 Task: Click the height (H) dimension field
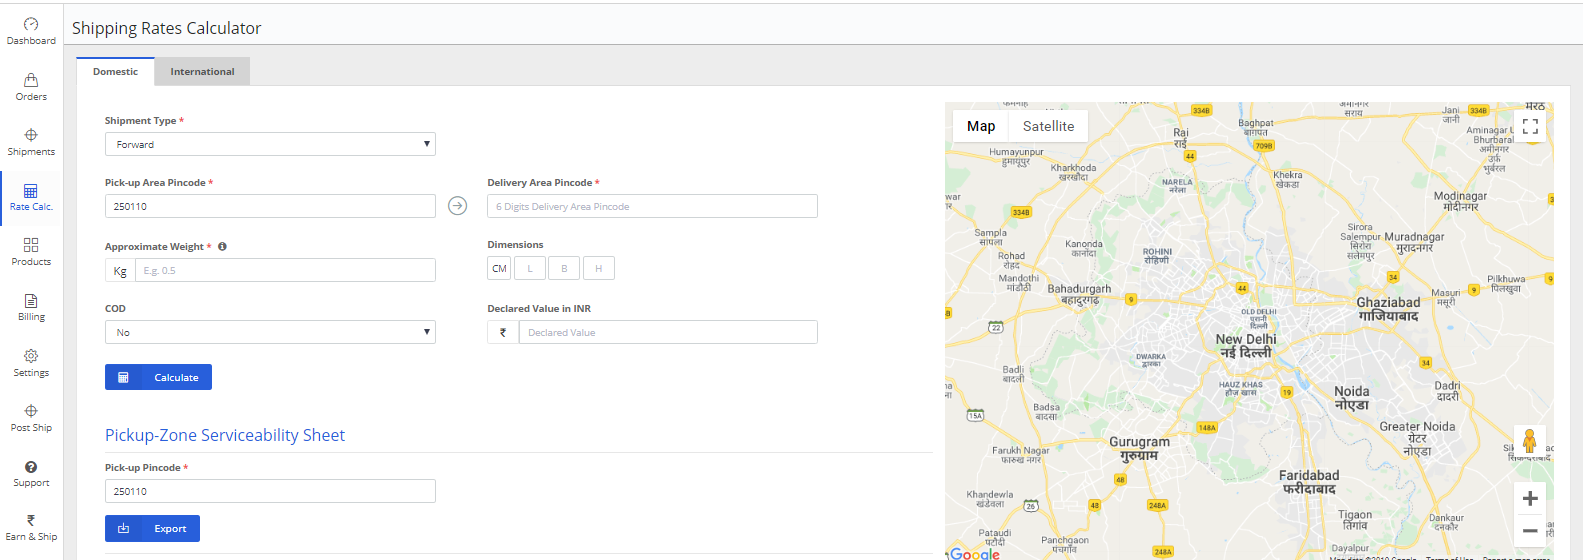pos(599,268)
